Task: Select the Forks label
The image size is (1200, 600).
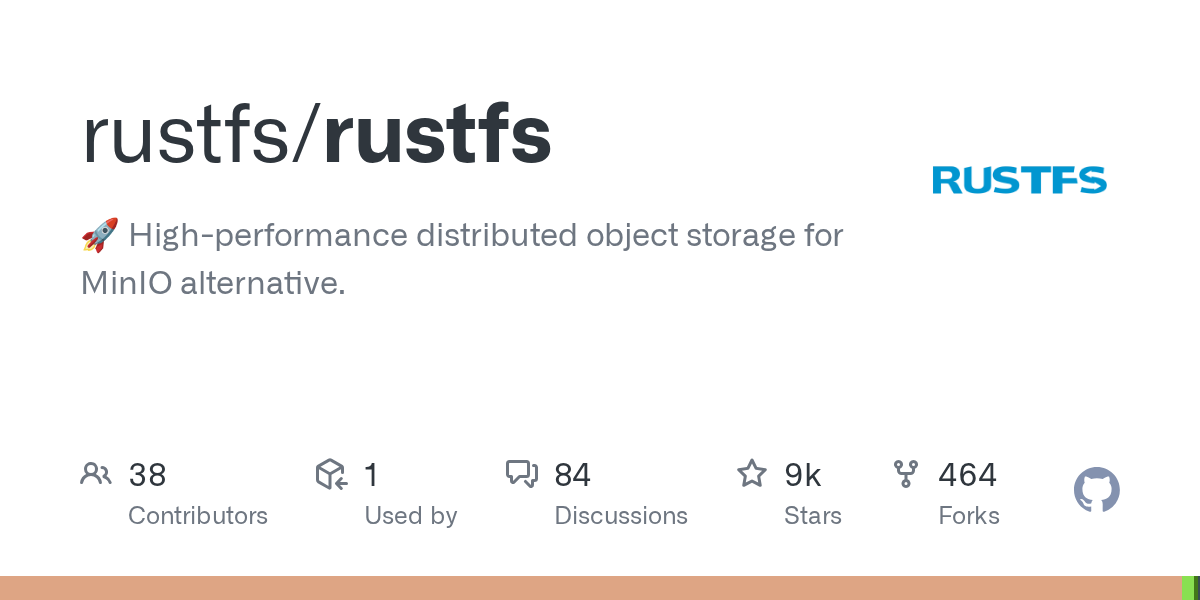Action: coord(969,516)
